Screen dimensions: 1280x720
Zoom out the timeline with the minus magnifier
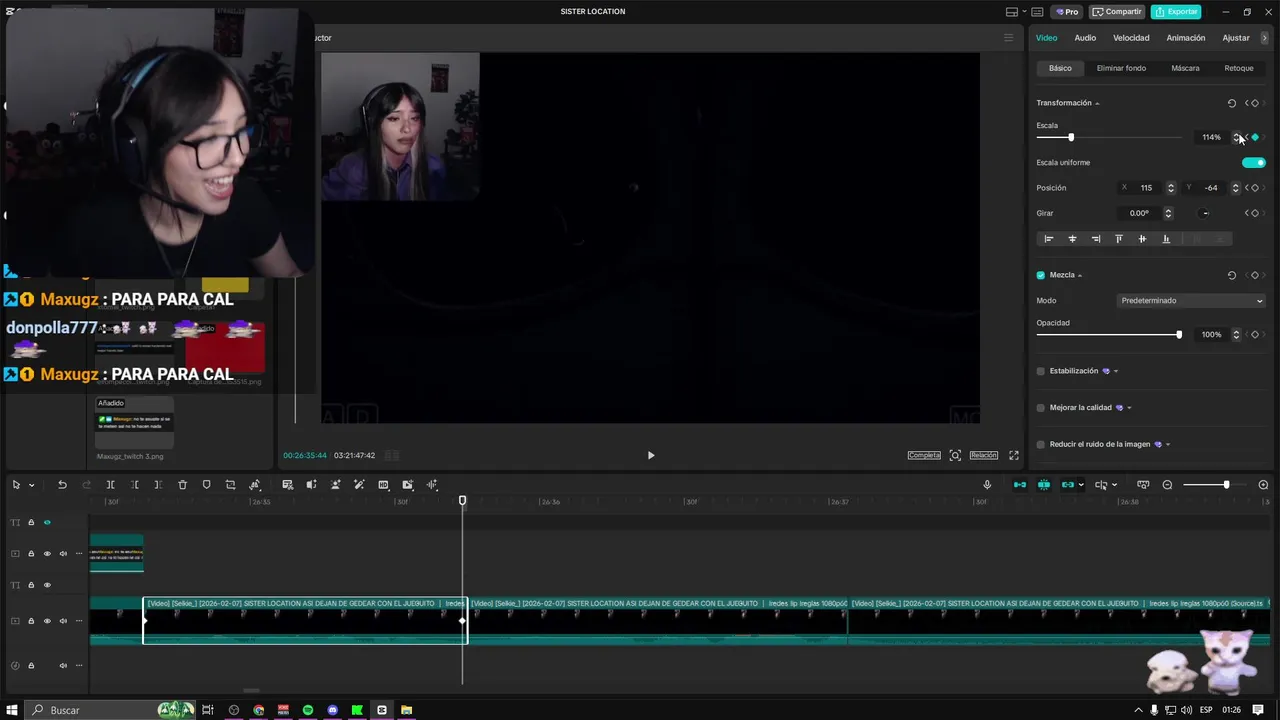[x=1167, y=485]
